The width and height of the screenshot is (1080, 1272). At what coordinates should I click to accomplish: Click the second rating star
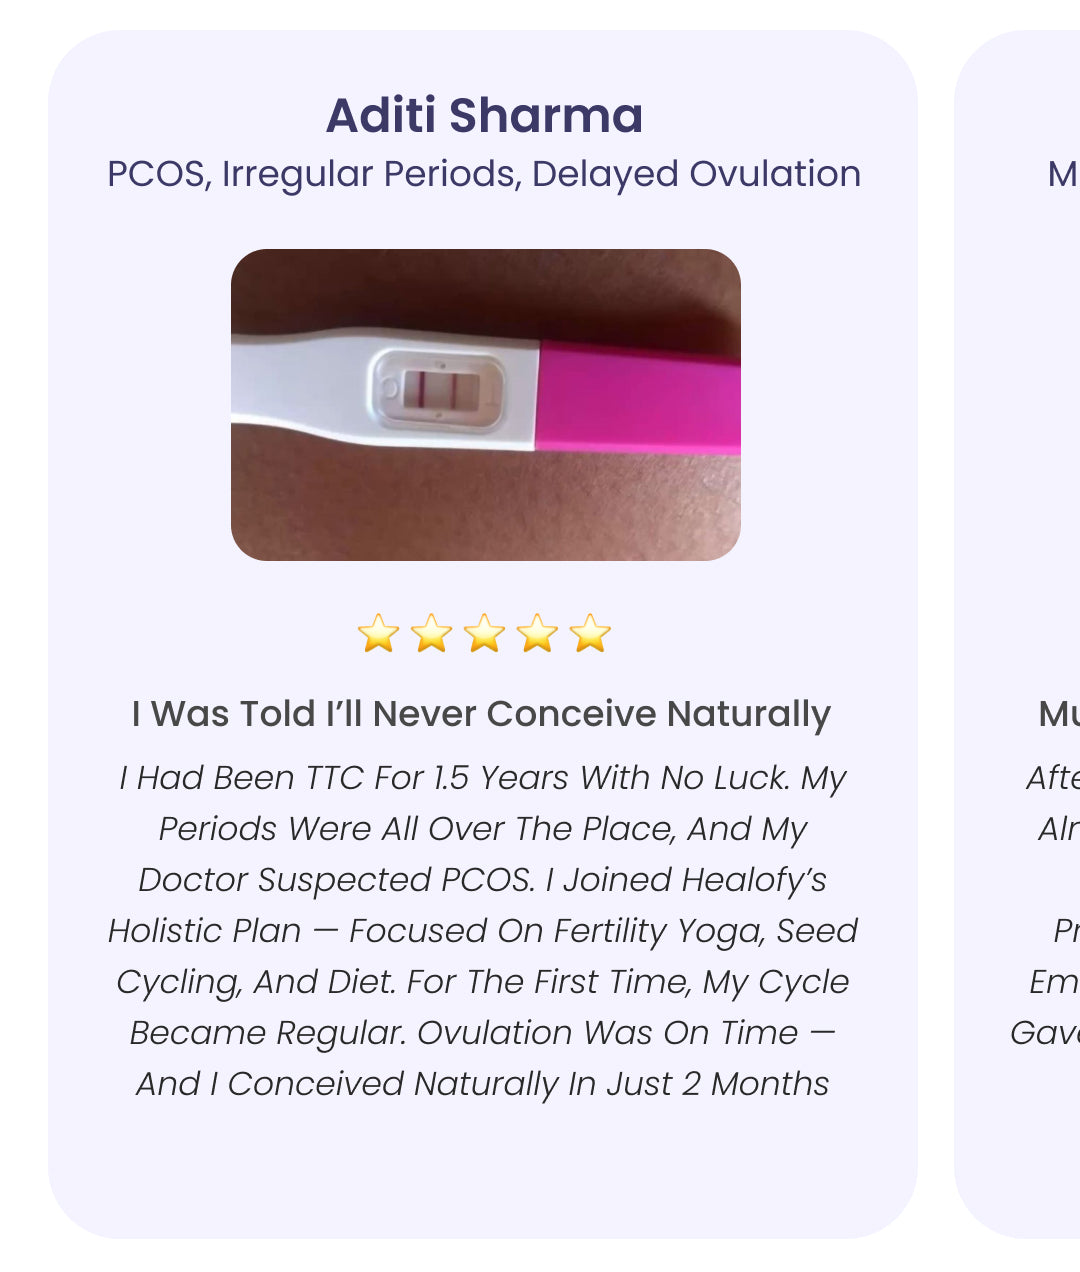[x=432, y=633]
